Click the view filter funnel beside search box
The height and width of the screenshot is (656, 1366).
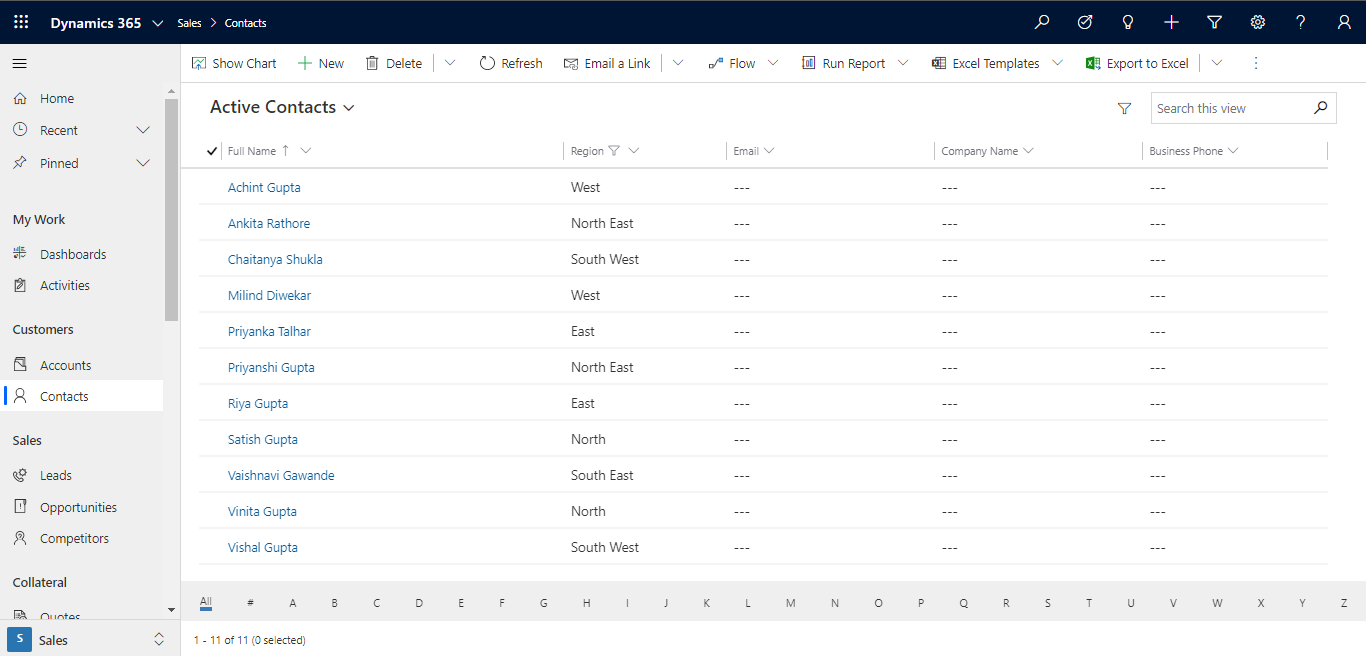click(1124, 108)
